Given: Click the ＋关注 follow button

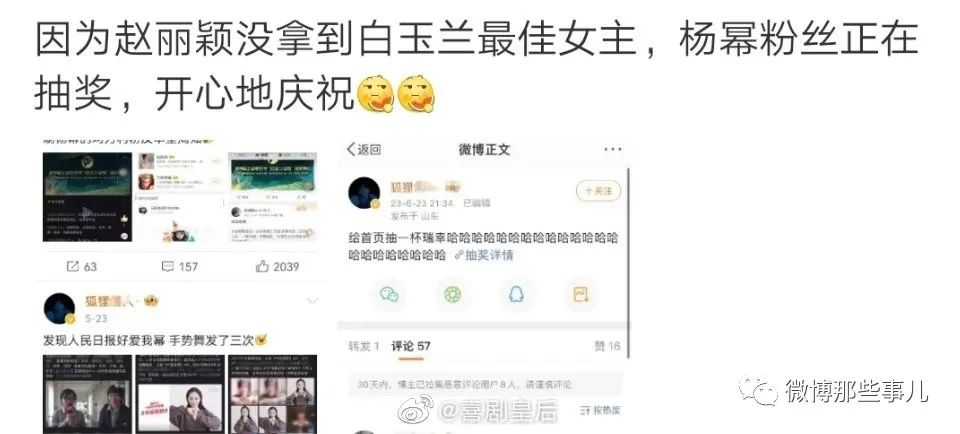Looking at the screenshot, I should pos(598,191).
